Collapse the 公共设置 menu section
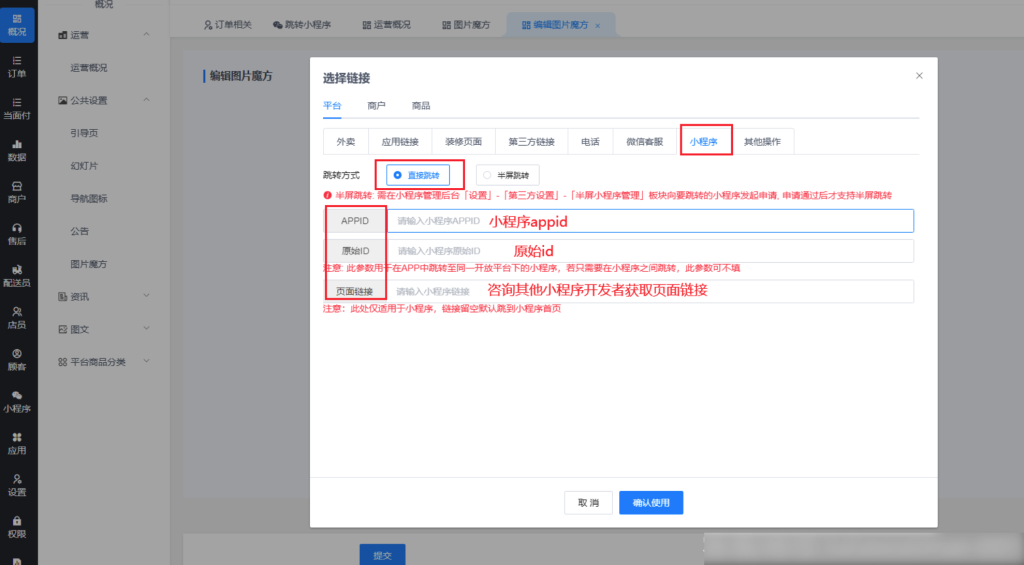Image resolution: width=1024 pixels, height=565 pixels. point(147,100)
